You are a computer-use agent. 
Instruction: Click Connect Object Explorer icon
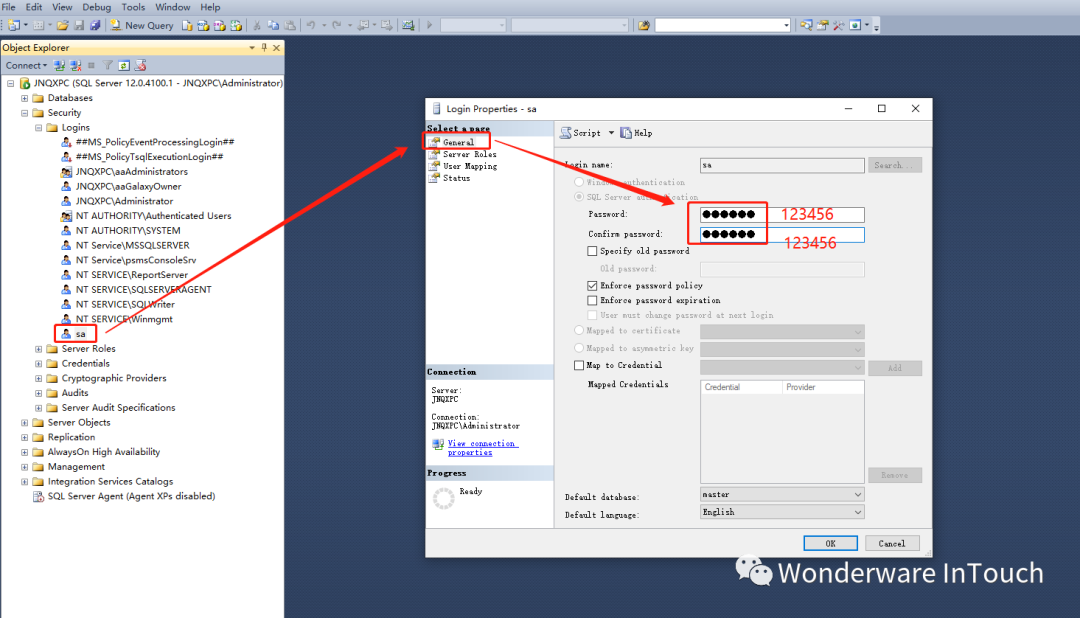point(59,65)
